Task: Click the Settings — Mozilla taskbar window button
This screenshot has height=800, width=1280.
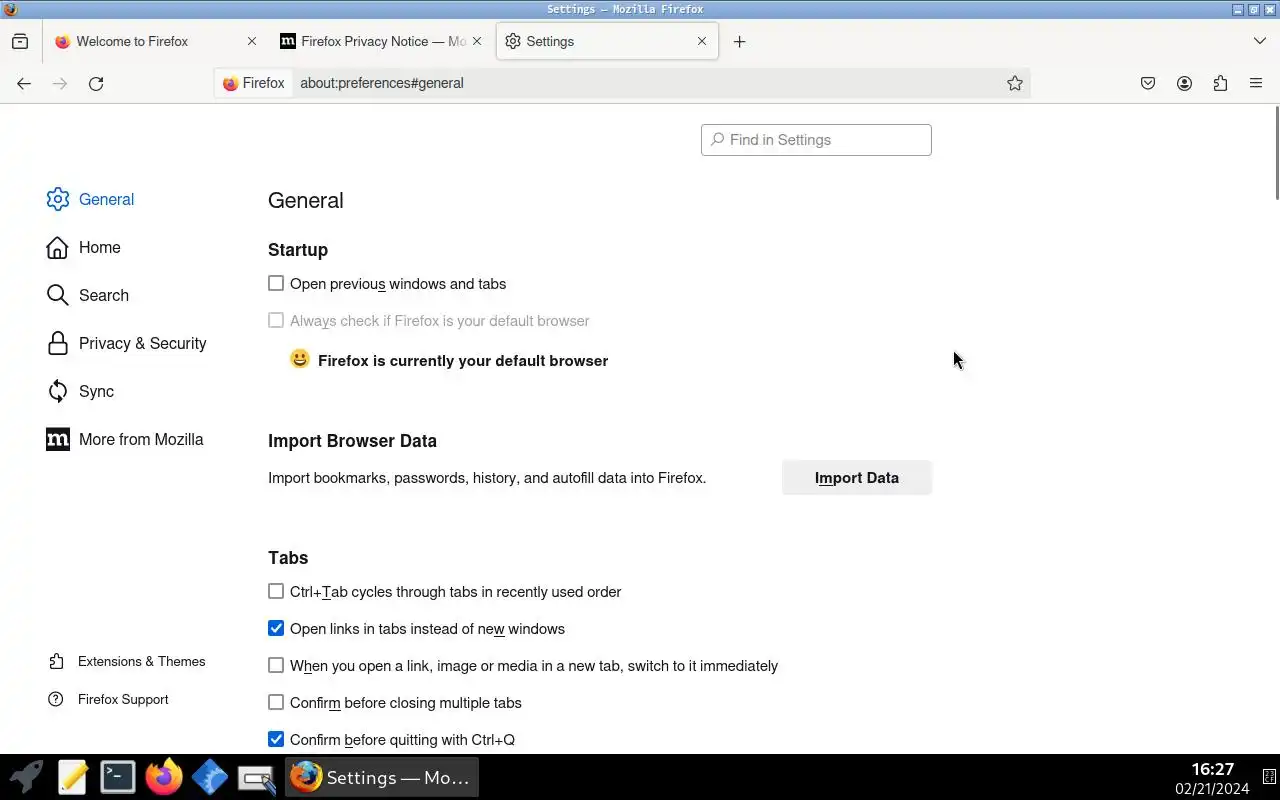Action: click(x=382, y=777)
